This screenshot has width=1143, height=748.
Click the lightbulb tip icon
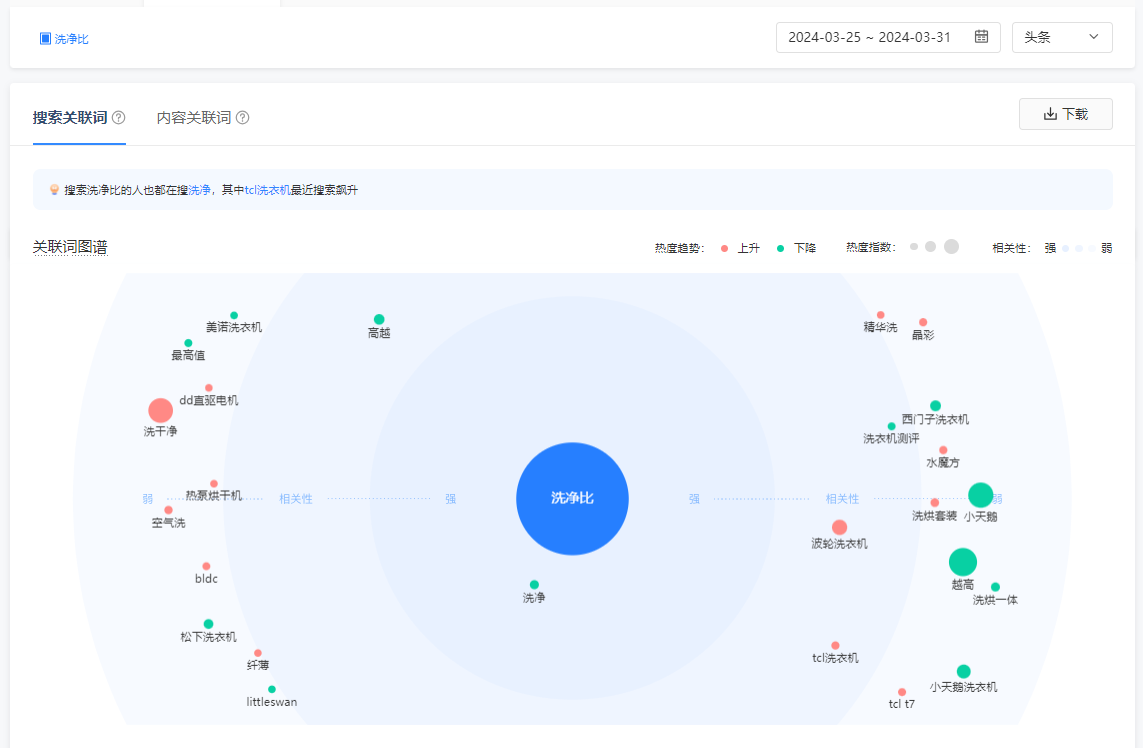pyautogui.click(x=54, y=190)
